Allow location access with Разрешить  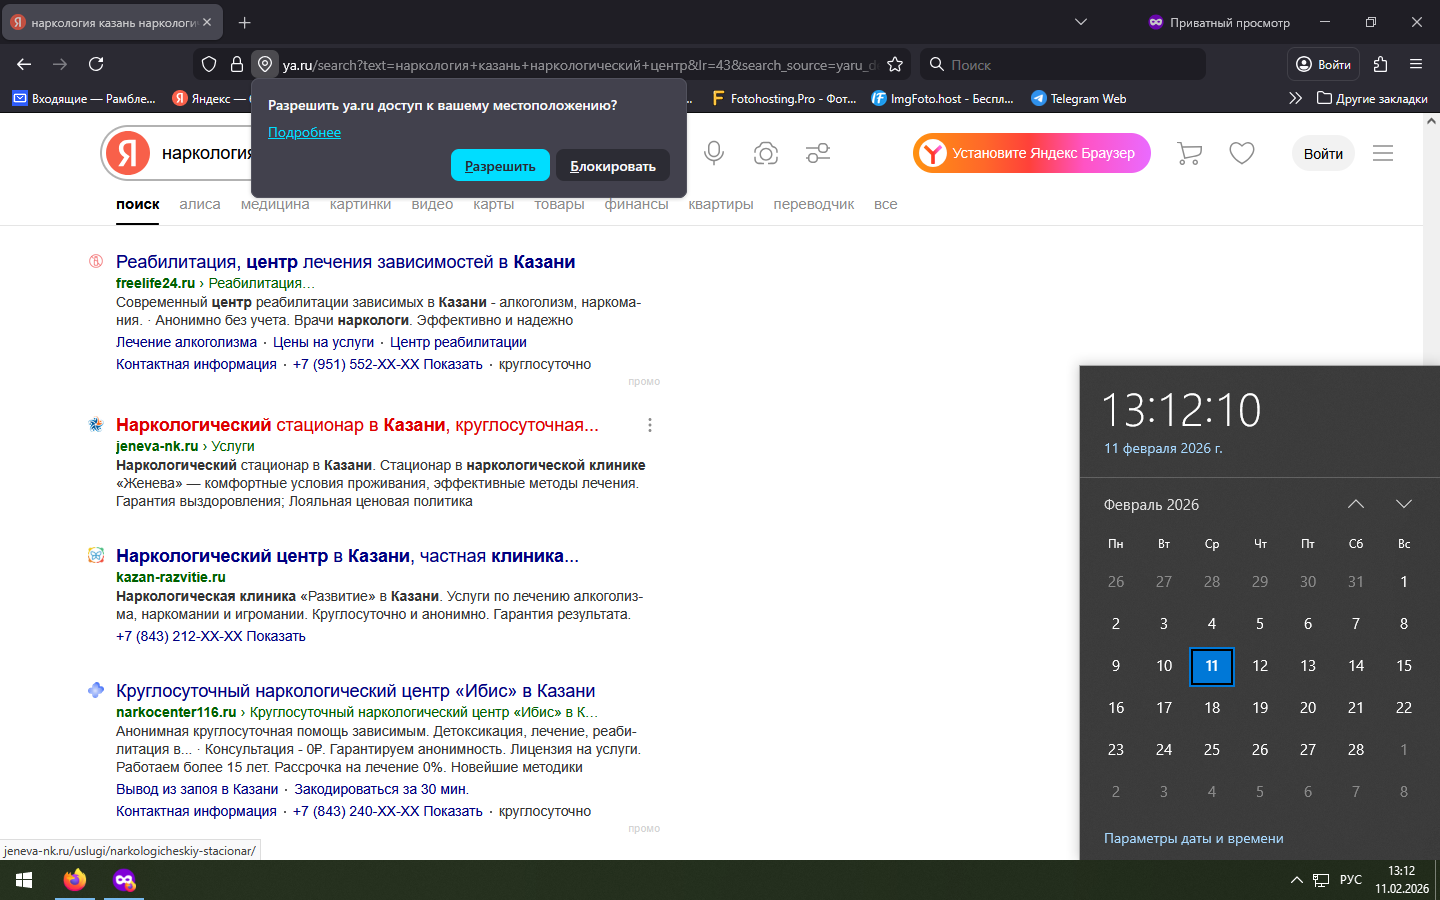(500, 166)
